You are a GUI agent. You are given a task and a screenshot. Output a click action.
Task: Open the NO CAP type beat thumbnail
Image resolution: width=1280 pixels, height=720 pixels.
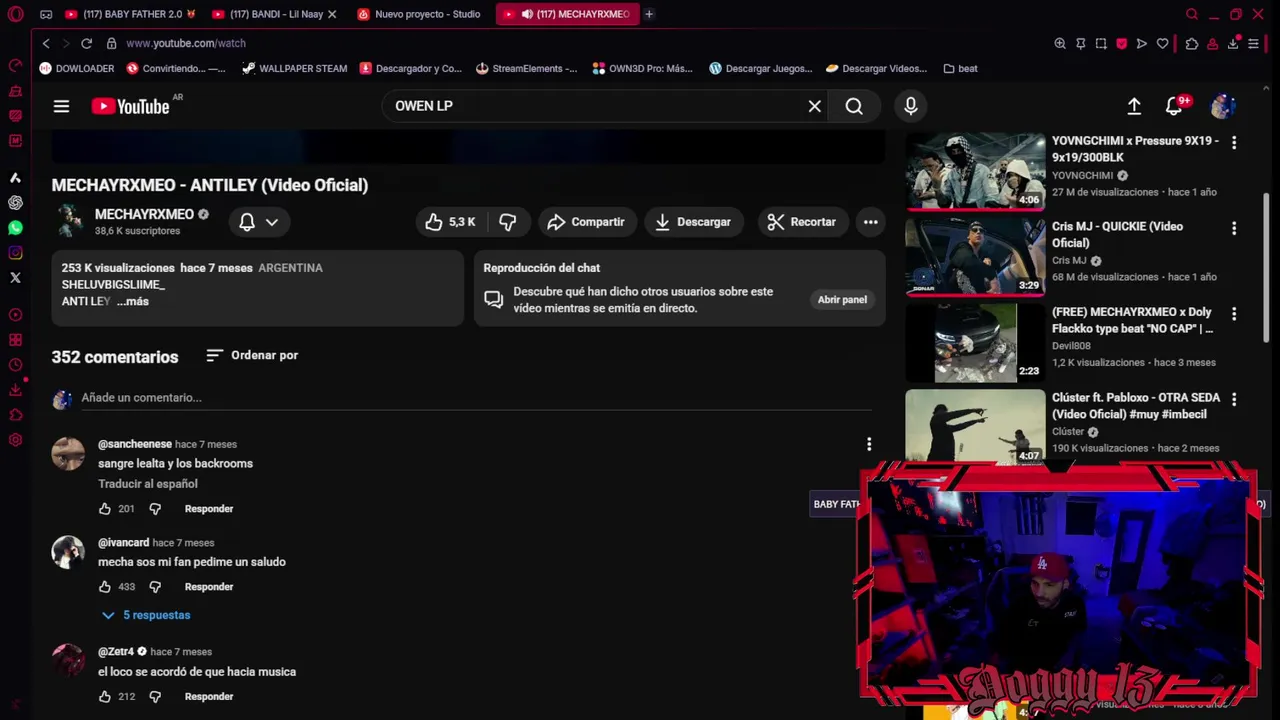click(975, 343)
